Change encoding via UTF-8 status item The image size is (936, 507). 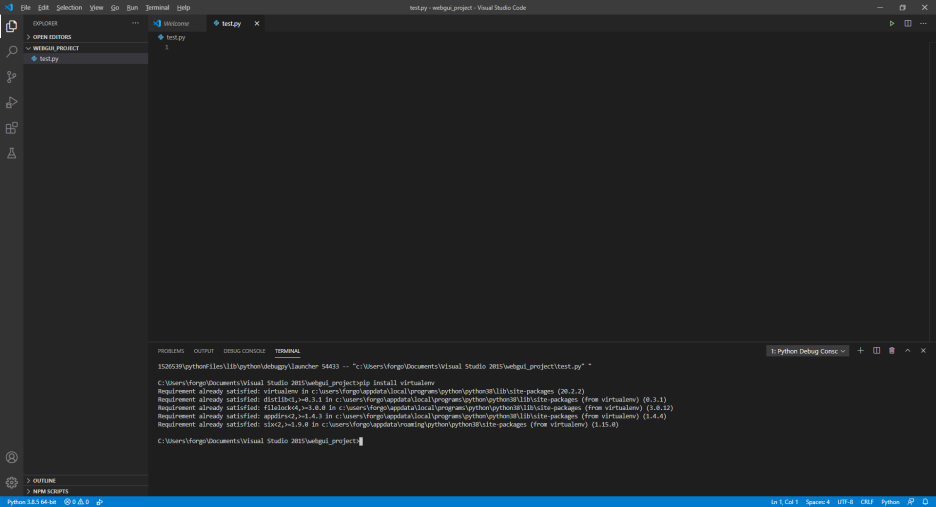pos(845,502)
